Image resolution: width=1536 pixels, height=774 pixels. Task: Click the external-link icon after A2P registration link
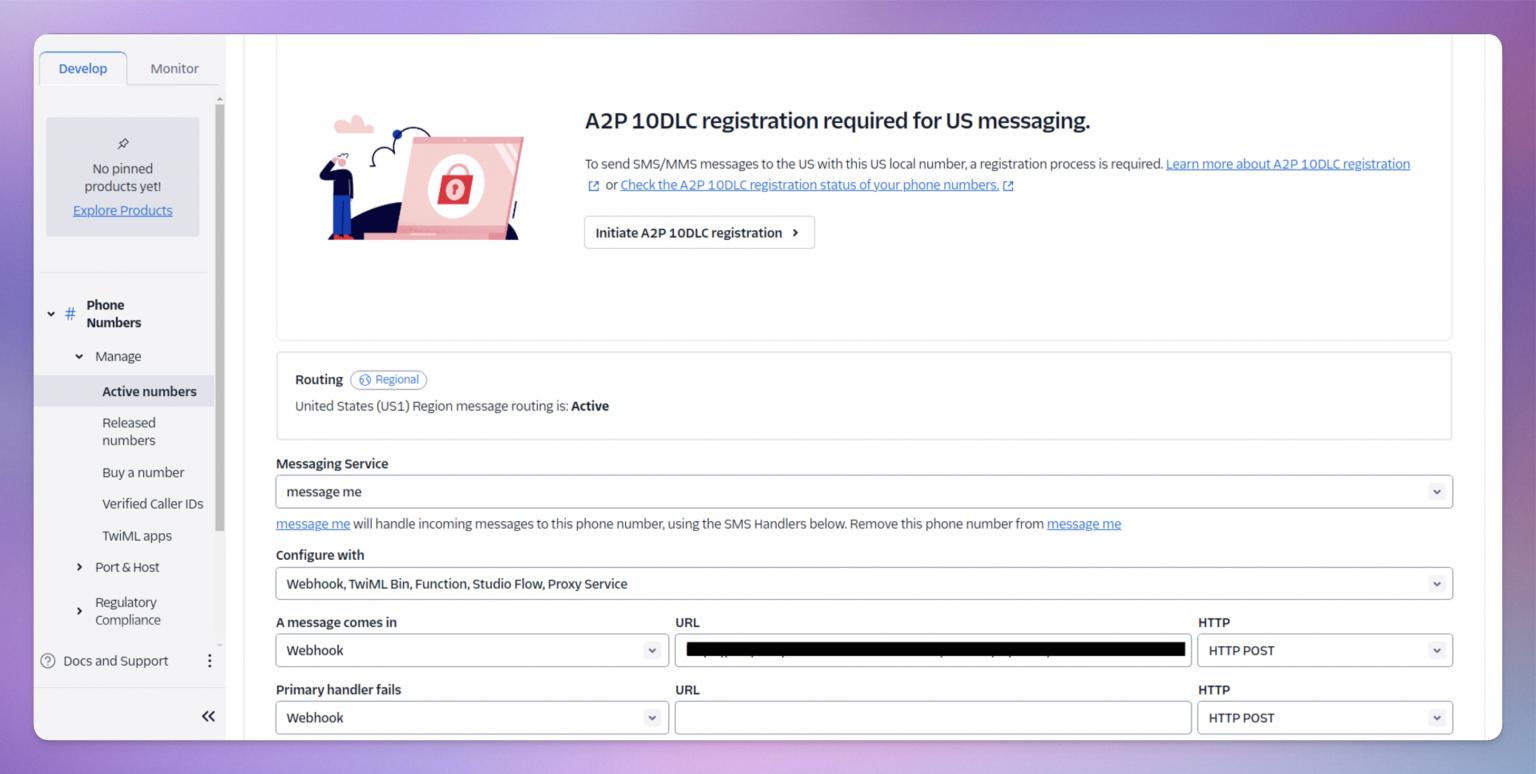click(594, 184)
